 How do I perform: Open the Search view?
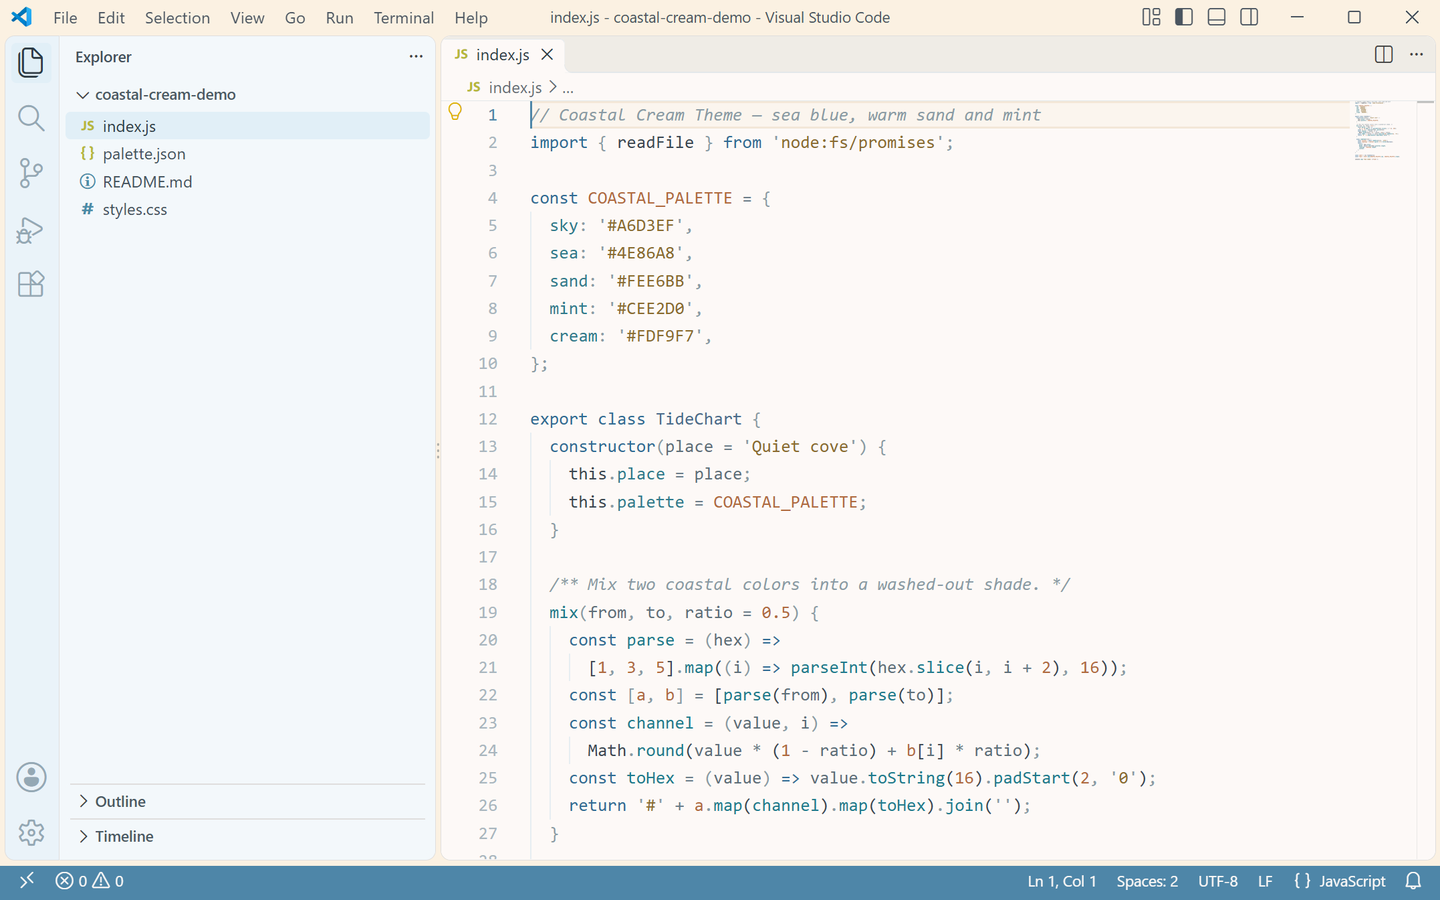click(31, 118)
